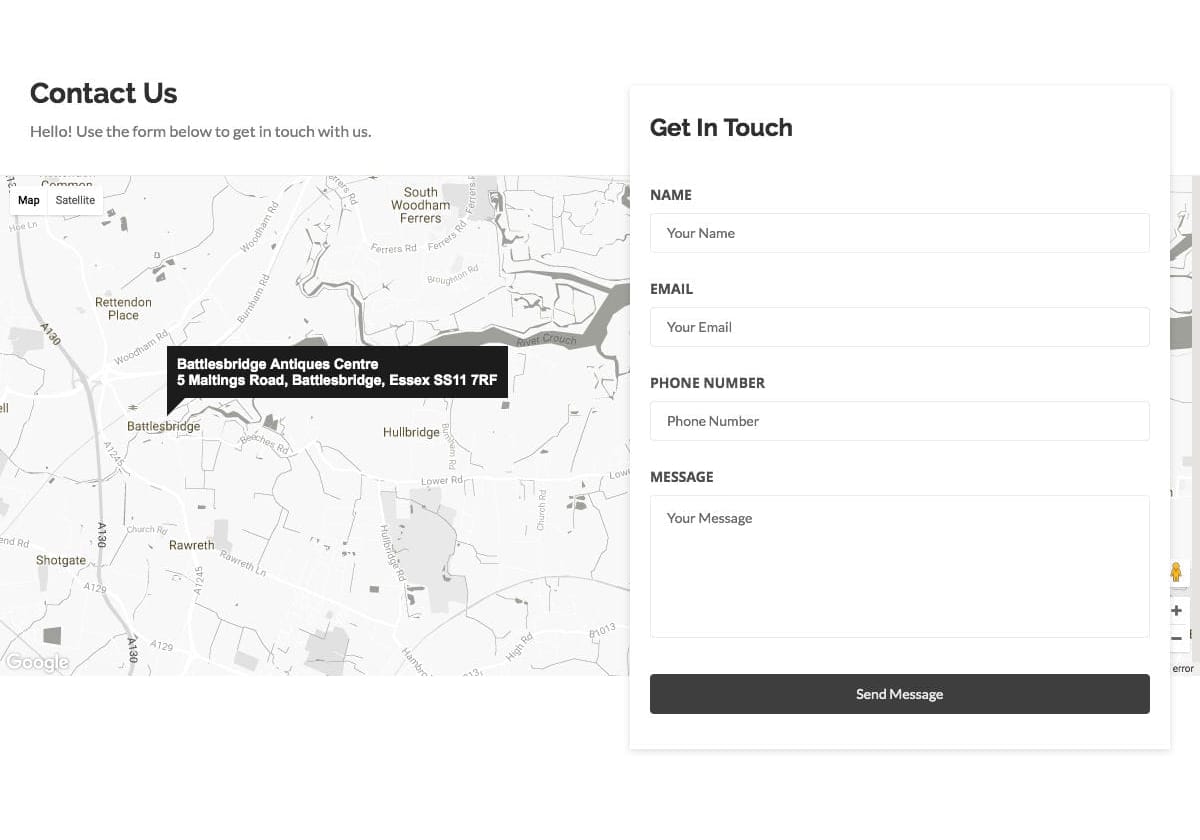Click the EMAIL field label

click(x=671, y=289)
